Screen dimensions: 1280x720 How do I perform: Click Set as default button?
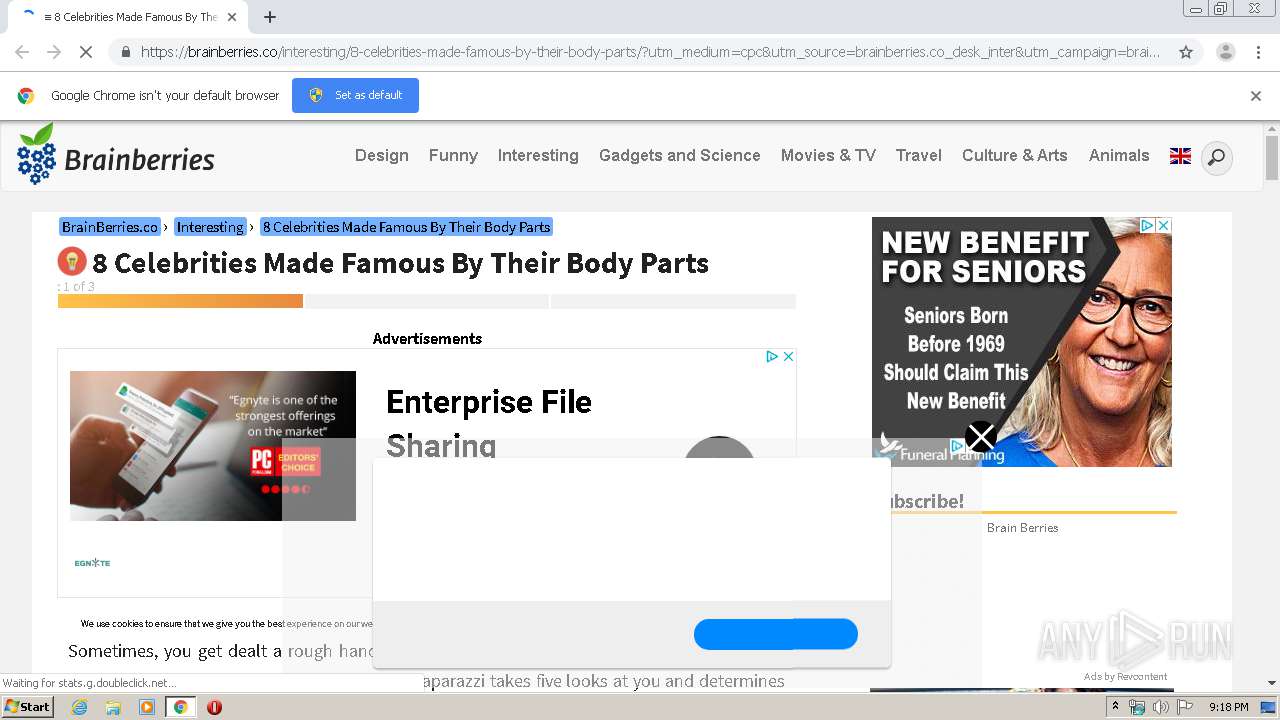355,95
